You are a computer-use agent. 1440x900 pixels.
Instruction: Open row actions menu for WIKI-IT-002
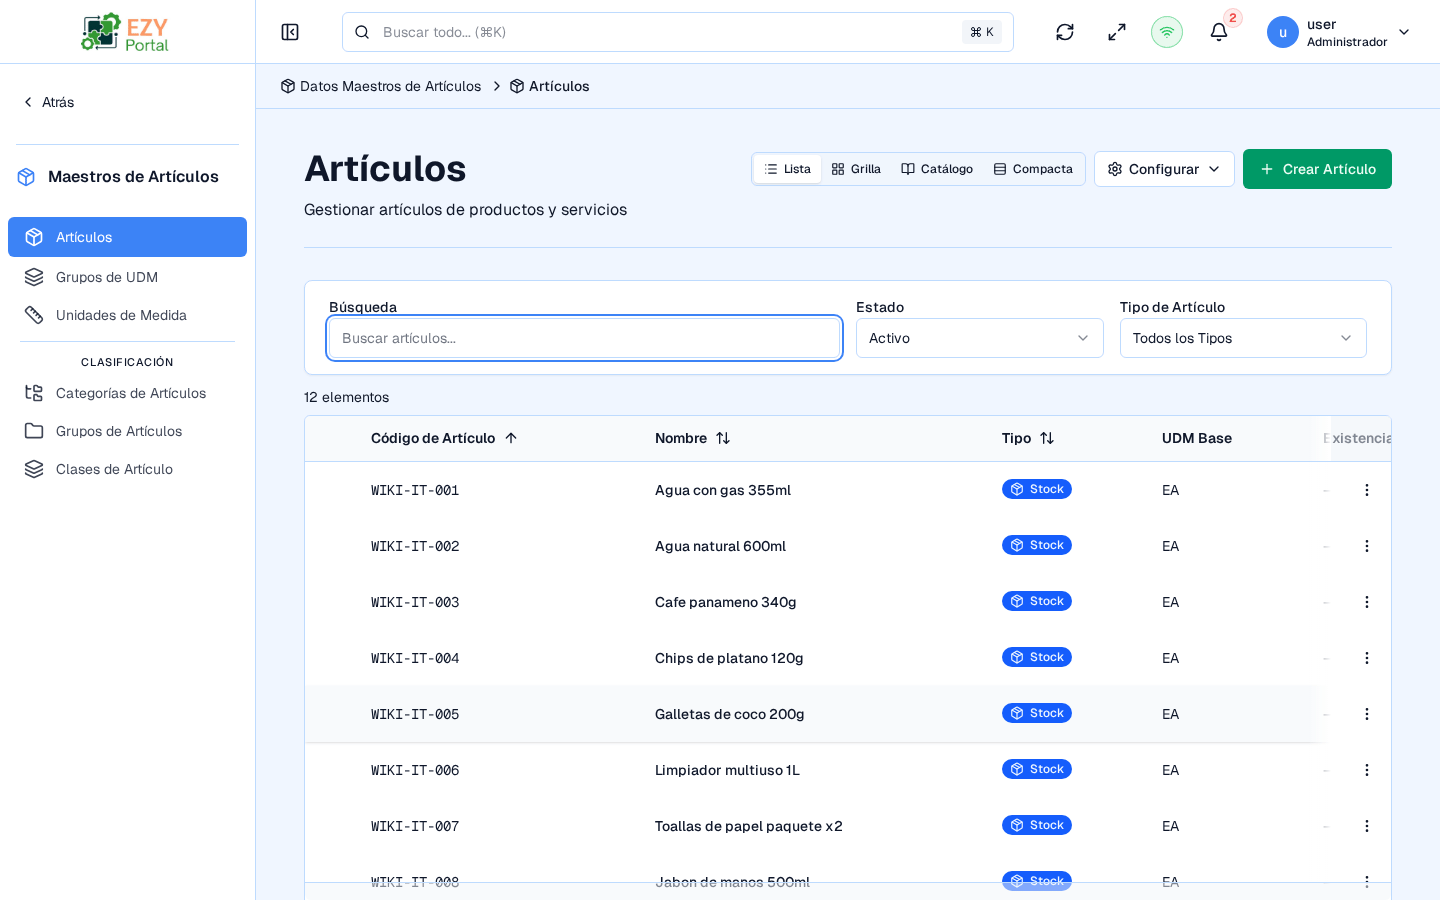[x=1367, y=546]
